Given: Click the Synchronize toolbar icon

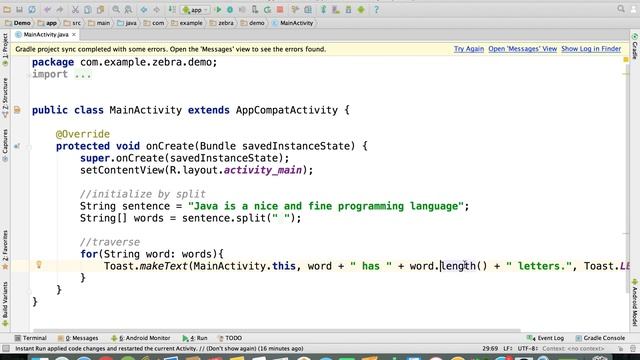Looking at the screenshot, I should [x=32, y=9].
